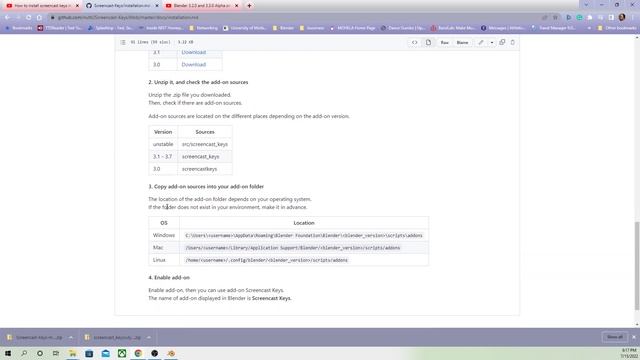Open the Chrome three-dot menu
This screenshot has width=640, height=360.
point(633,18)
